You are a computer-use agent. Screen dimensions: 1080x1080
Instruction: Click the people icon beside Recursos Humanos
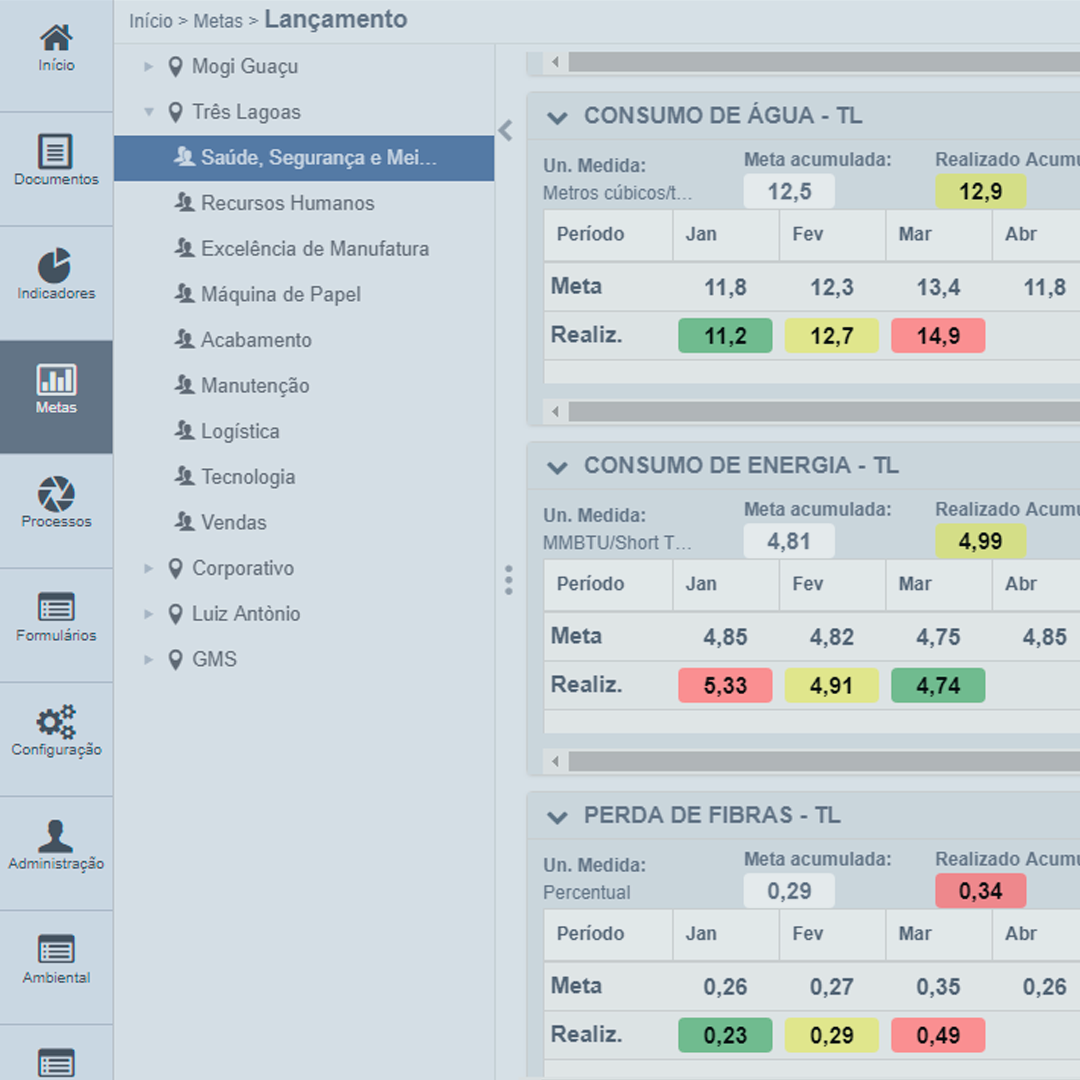184,202
